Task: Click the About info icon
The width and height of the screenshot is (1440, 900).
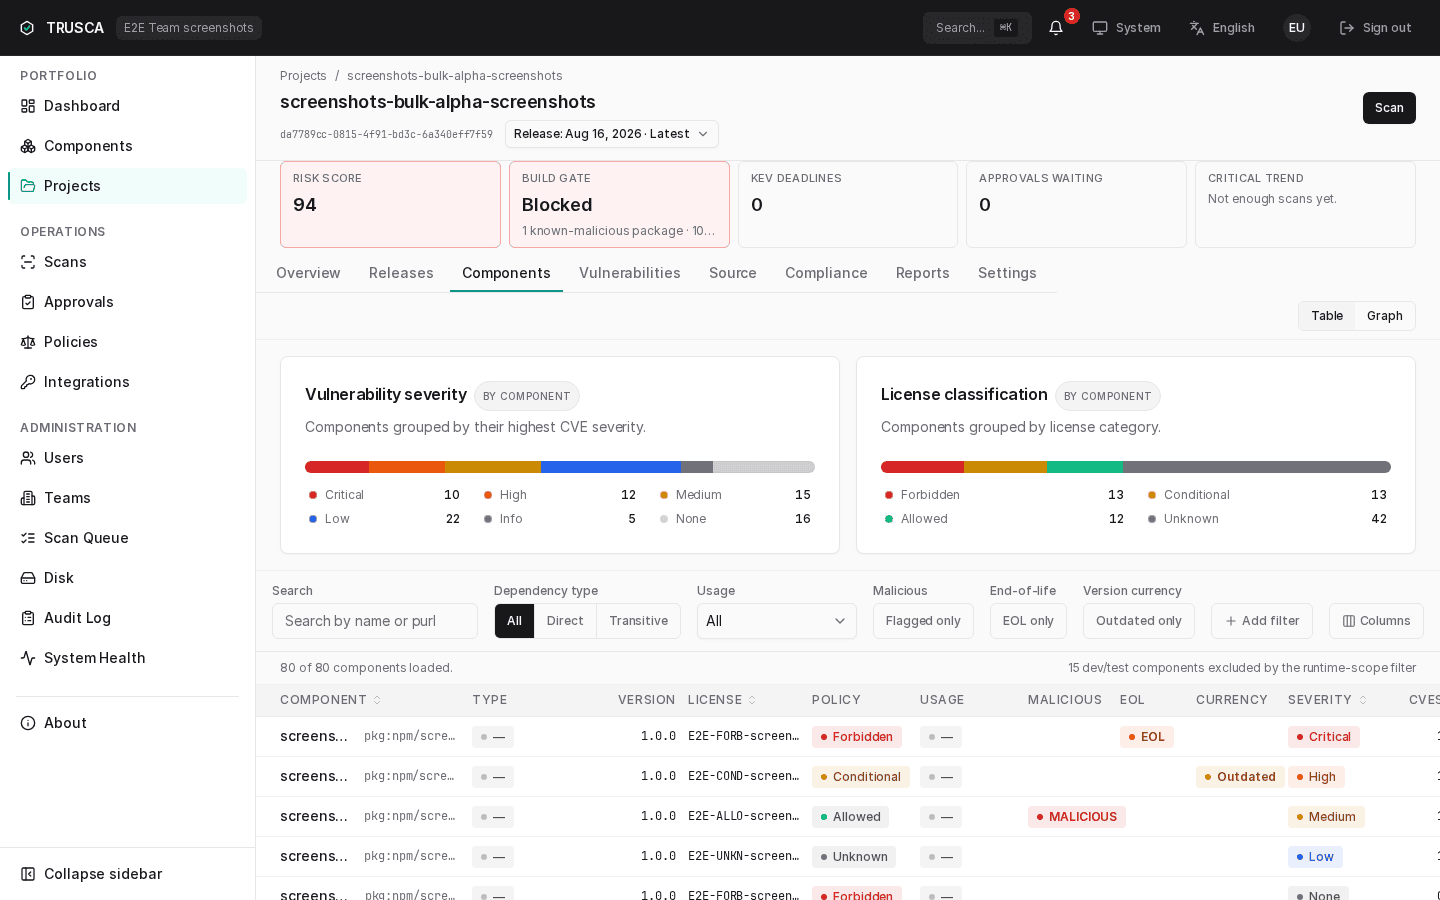Action: pyautogui.click(x=28, y=723)
